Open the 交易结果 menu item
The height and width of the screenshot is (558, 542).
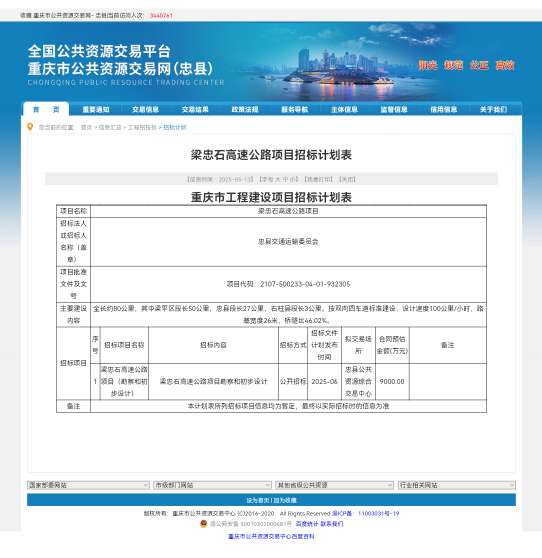coord(195,109)
